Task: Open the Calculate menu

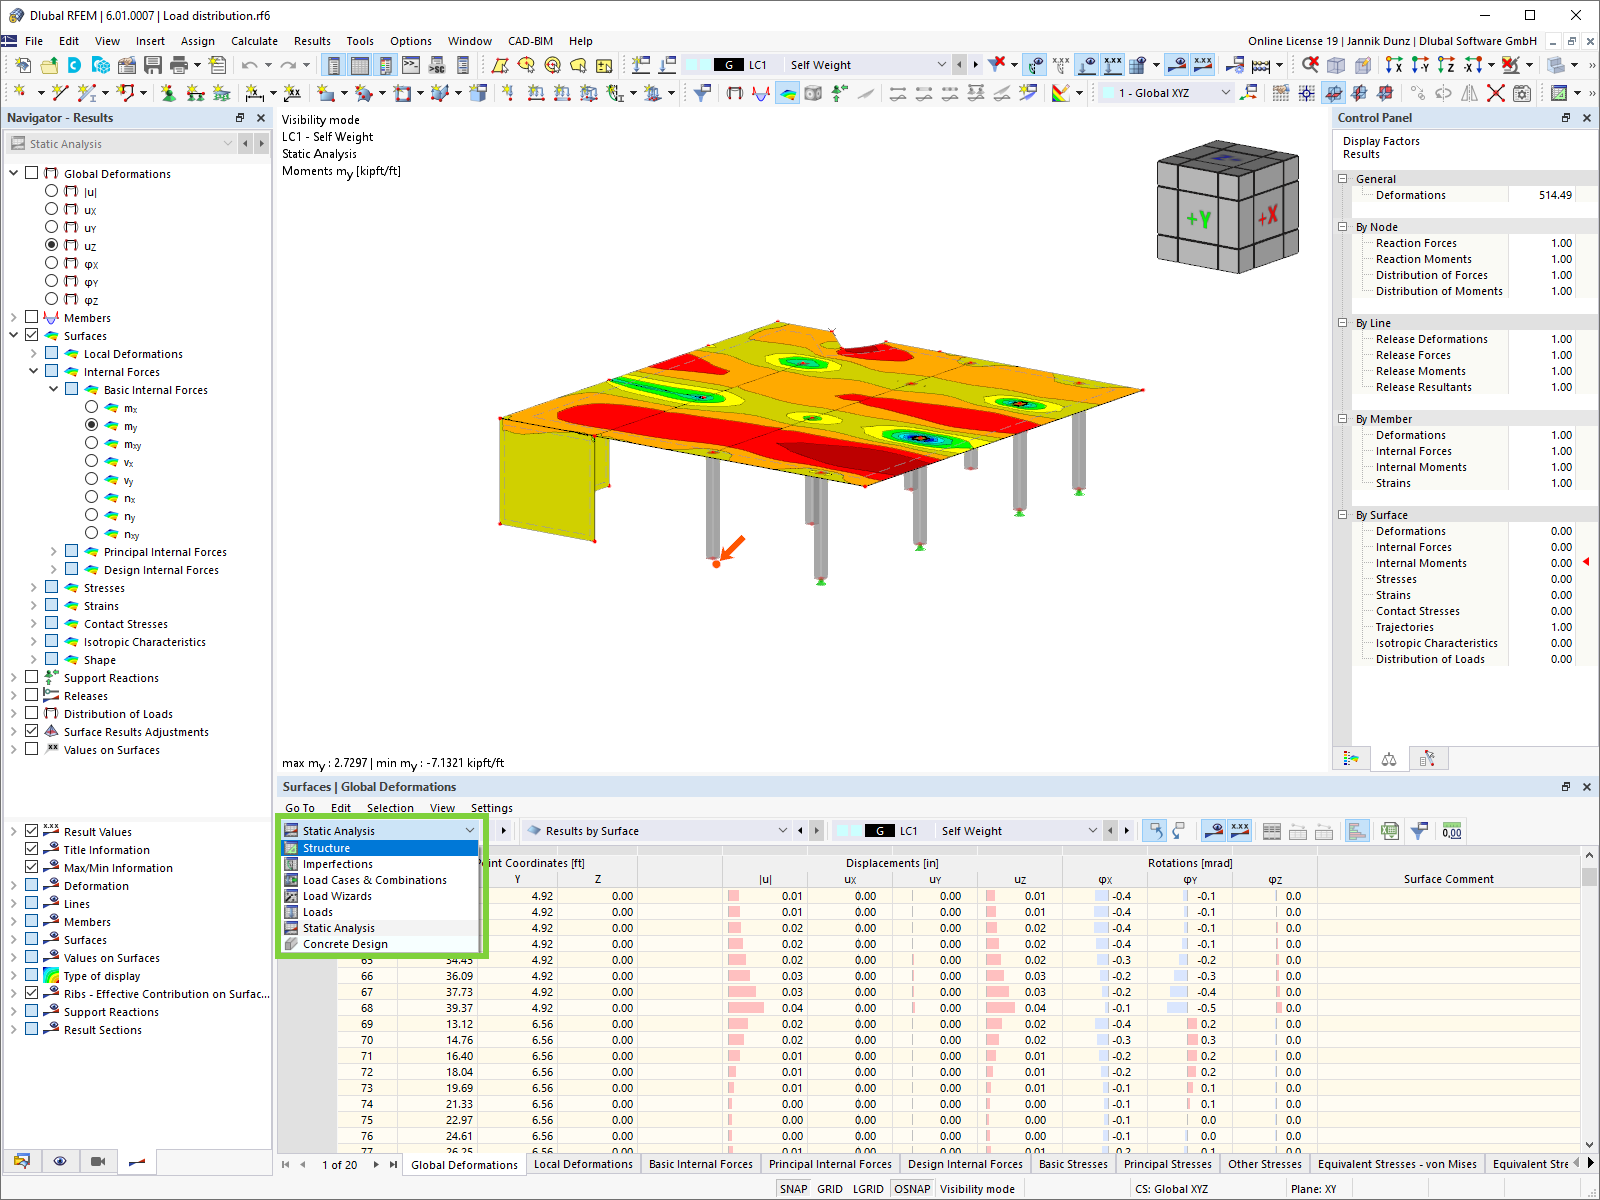Action: point(254,41)
